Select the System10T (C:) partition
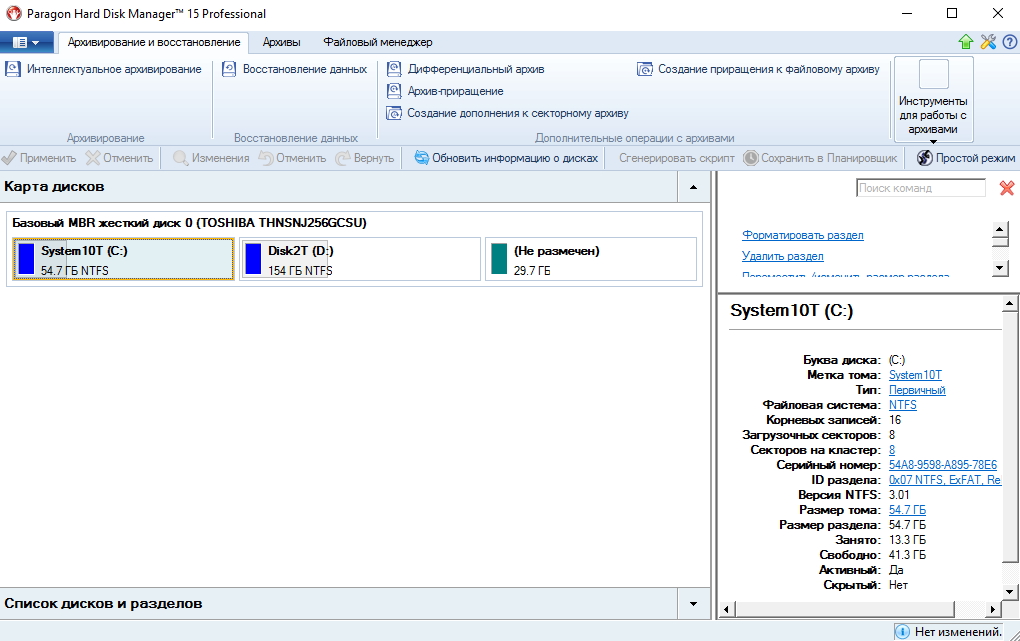 click(x=123, y=259)
